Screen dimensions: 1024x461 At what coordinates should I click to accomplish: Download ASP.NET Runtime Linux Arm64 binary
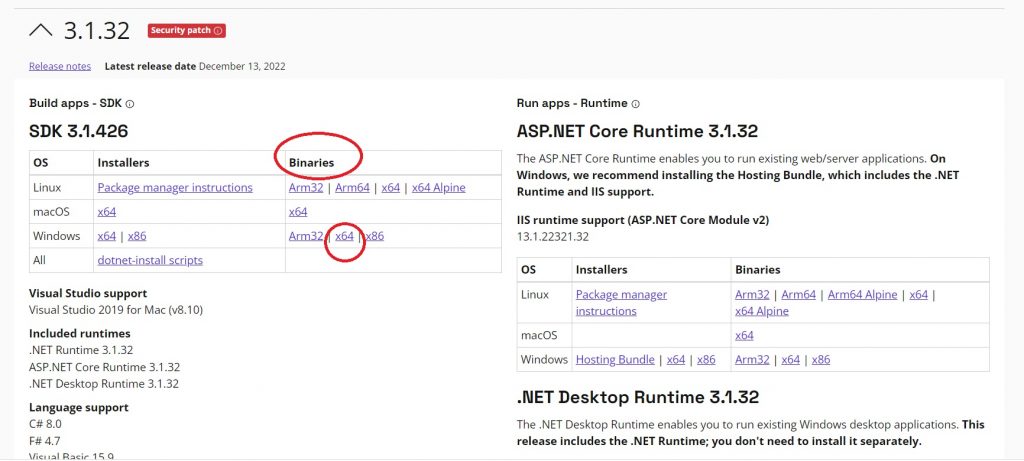799,294
